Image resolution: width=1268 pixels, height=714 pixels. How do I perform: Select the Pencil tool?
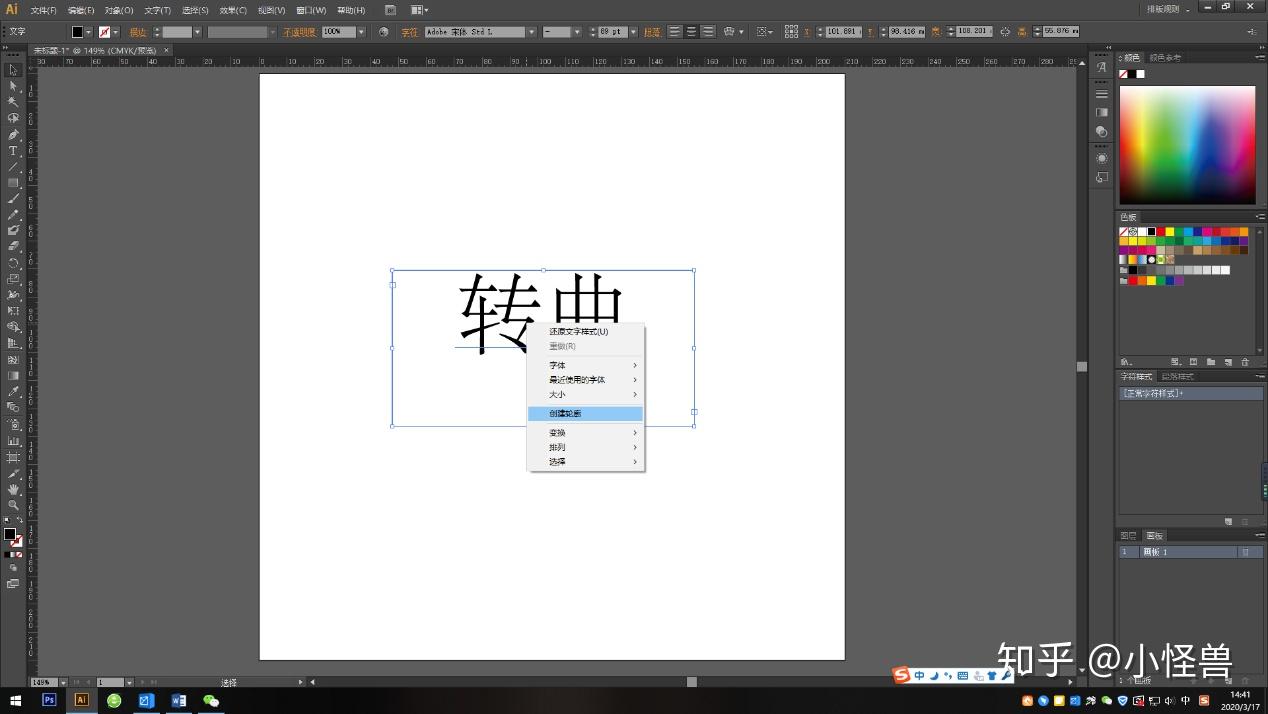tap(13, 215)
